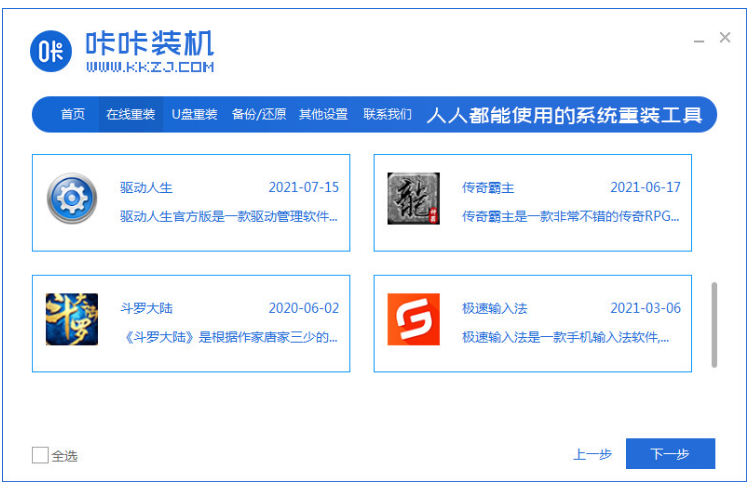Select the 联系我们 tab
The height and width of the screenshot is (487, 753).
click(387, 114)
